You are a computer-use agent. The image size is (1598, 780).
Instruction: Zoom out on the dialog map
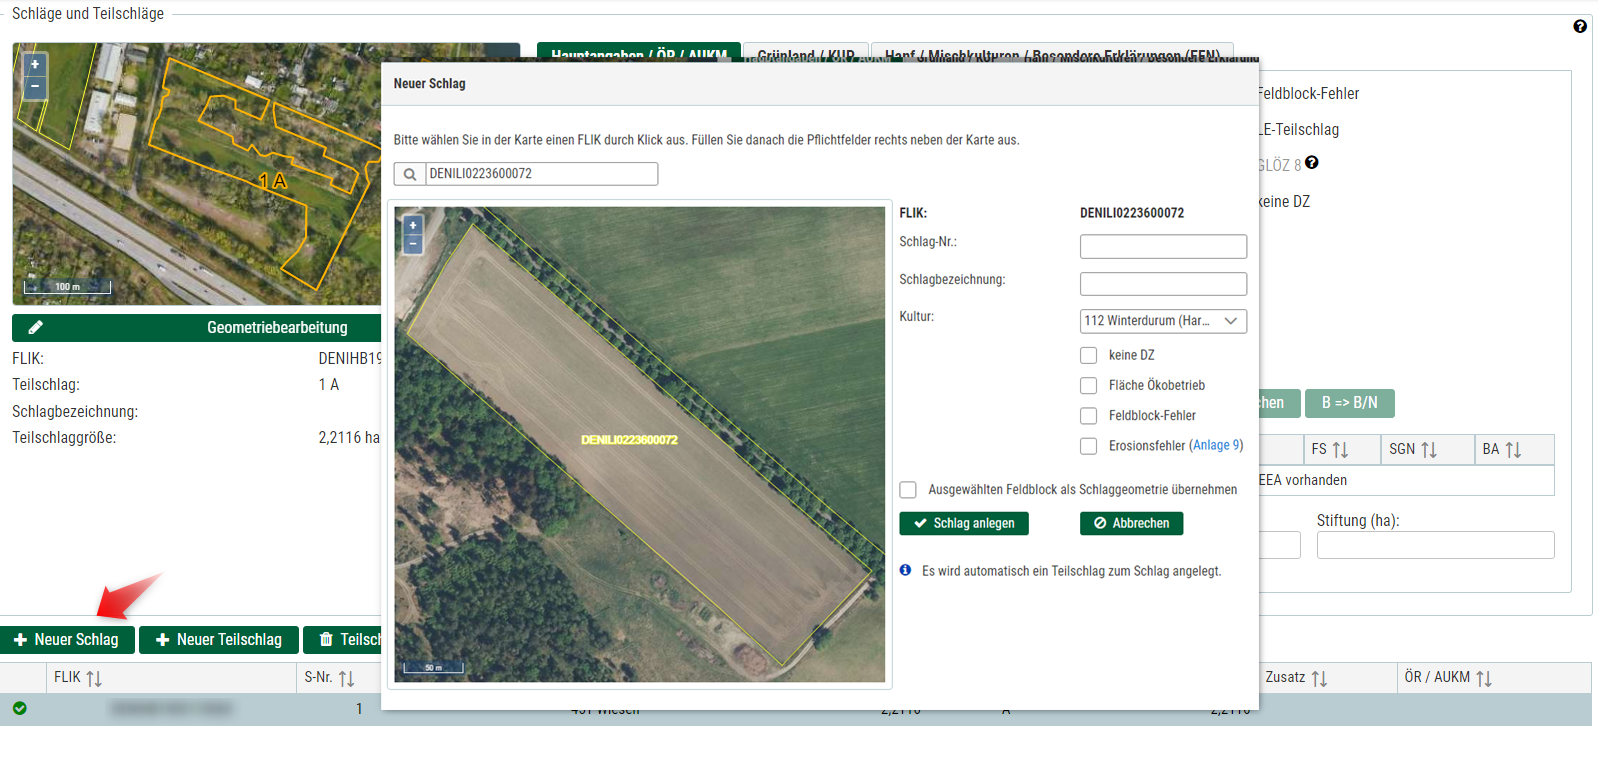(x=413, y=244)
